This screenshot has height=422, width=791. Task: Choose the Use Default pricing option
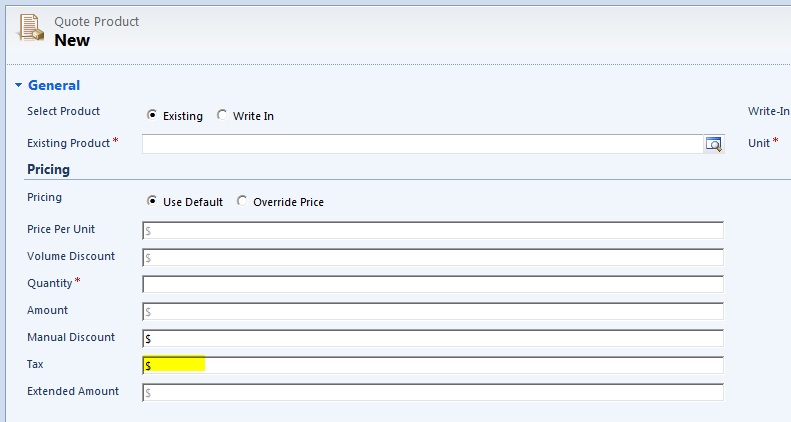(x=152, y=201)
